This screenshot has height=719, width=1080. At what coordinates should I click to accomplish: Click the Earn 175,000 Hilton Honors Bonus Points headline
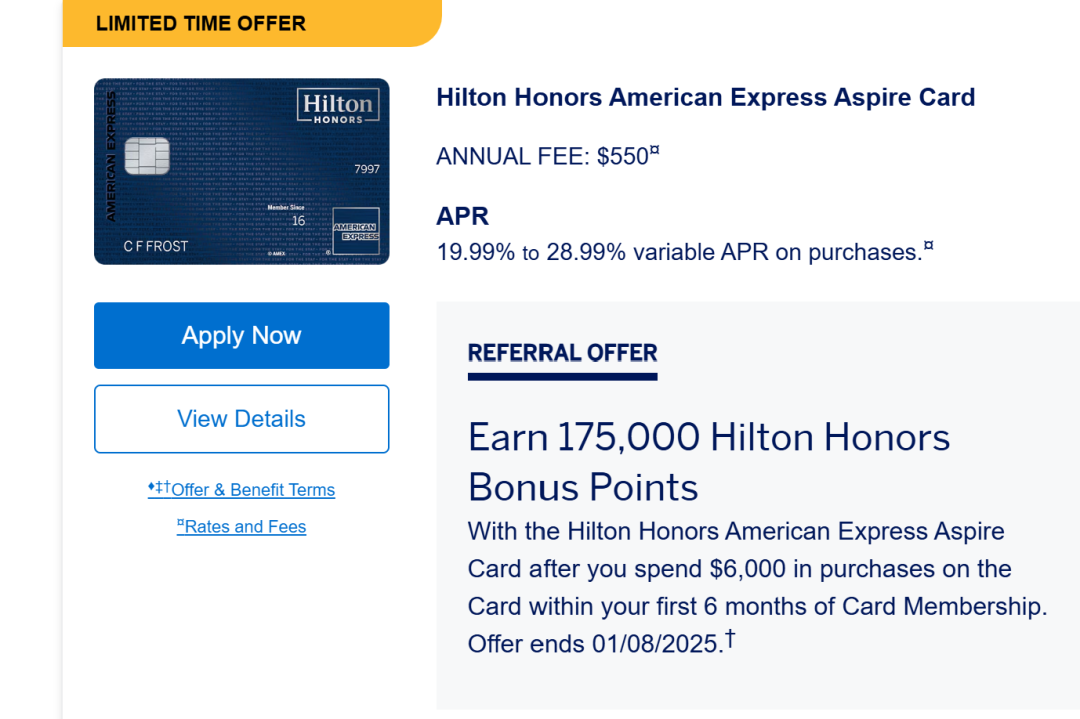coord(709,462)
